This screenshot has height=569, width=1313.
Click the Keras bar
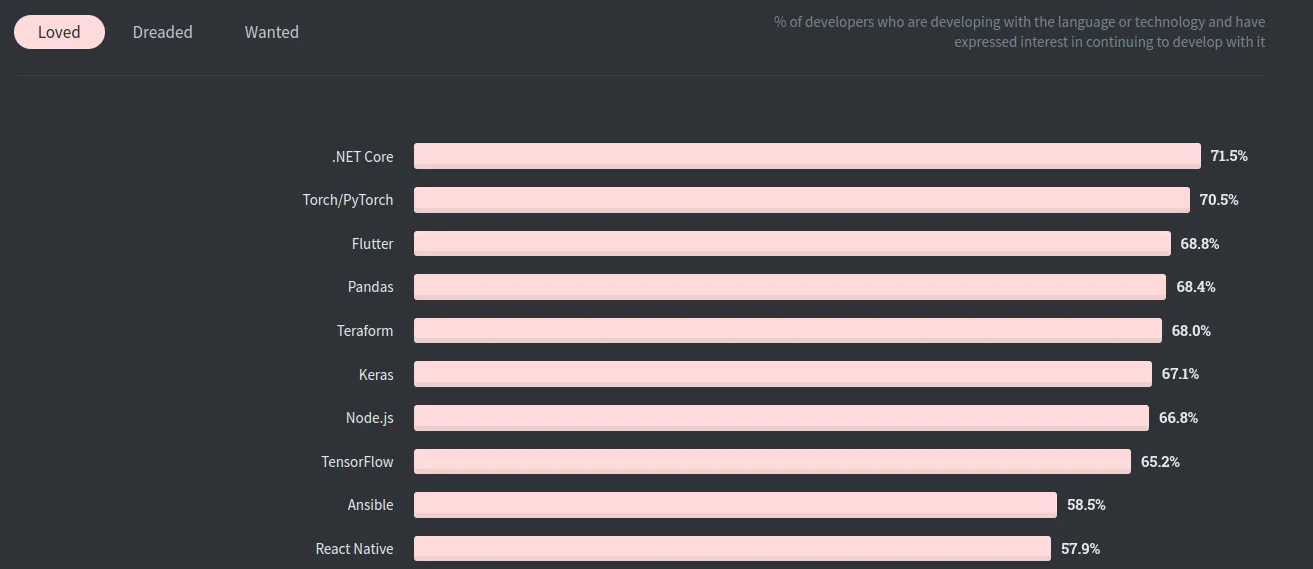click(783, 374)
